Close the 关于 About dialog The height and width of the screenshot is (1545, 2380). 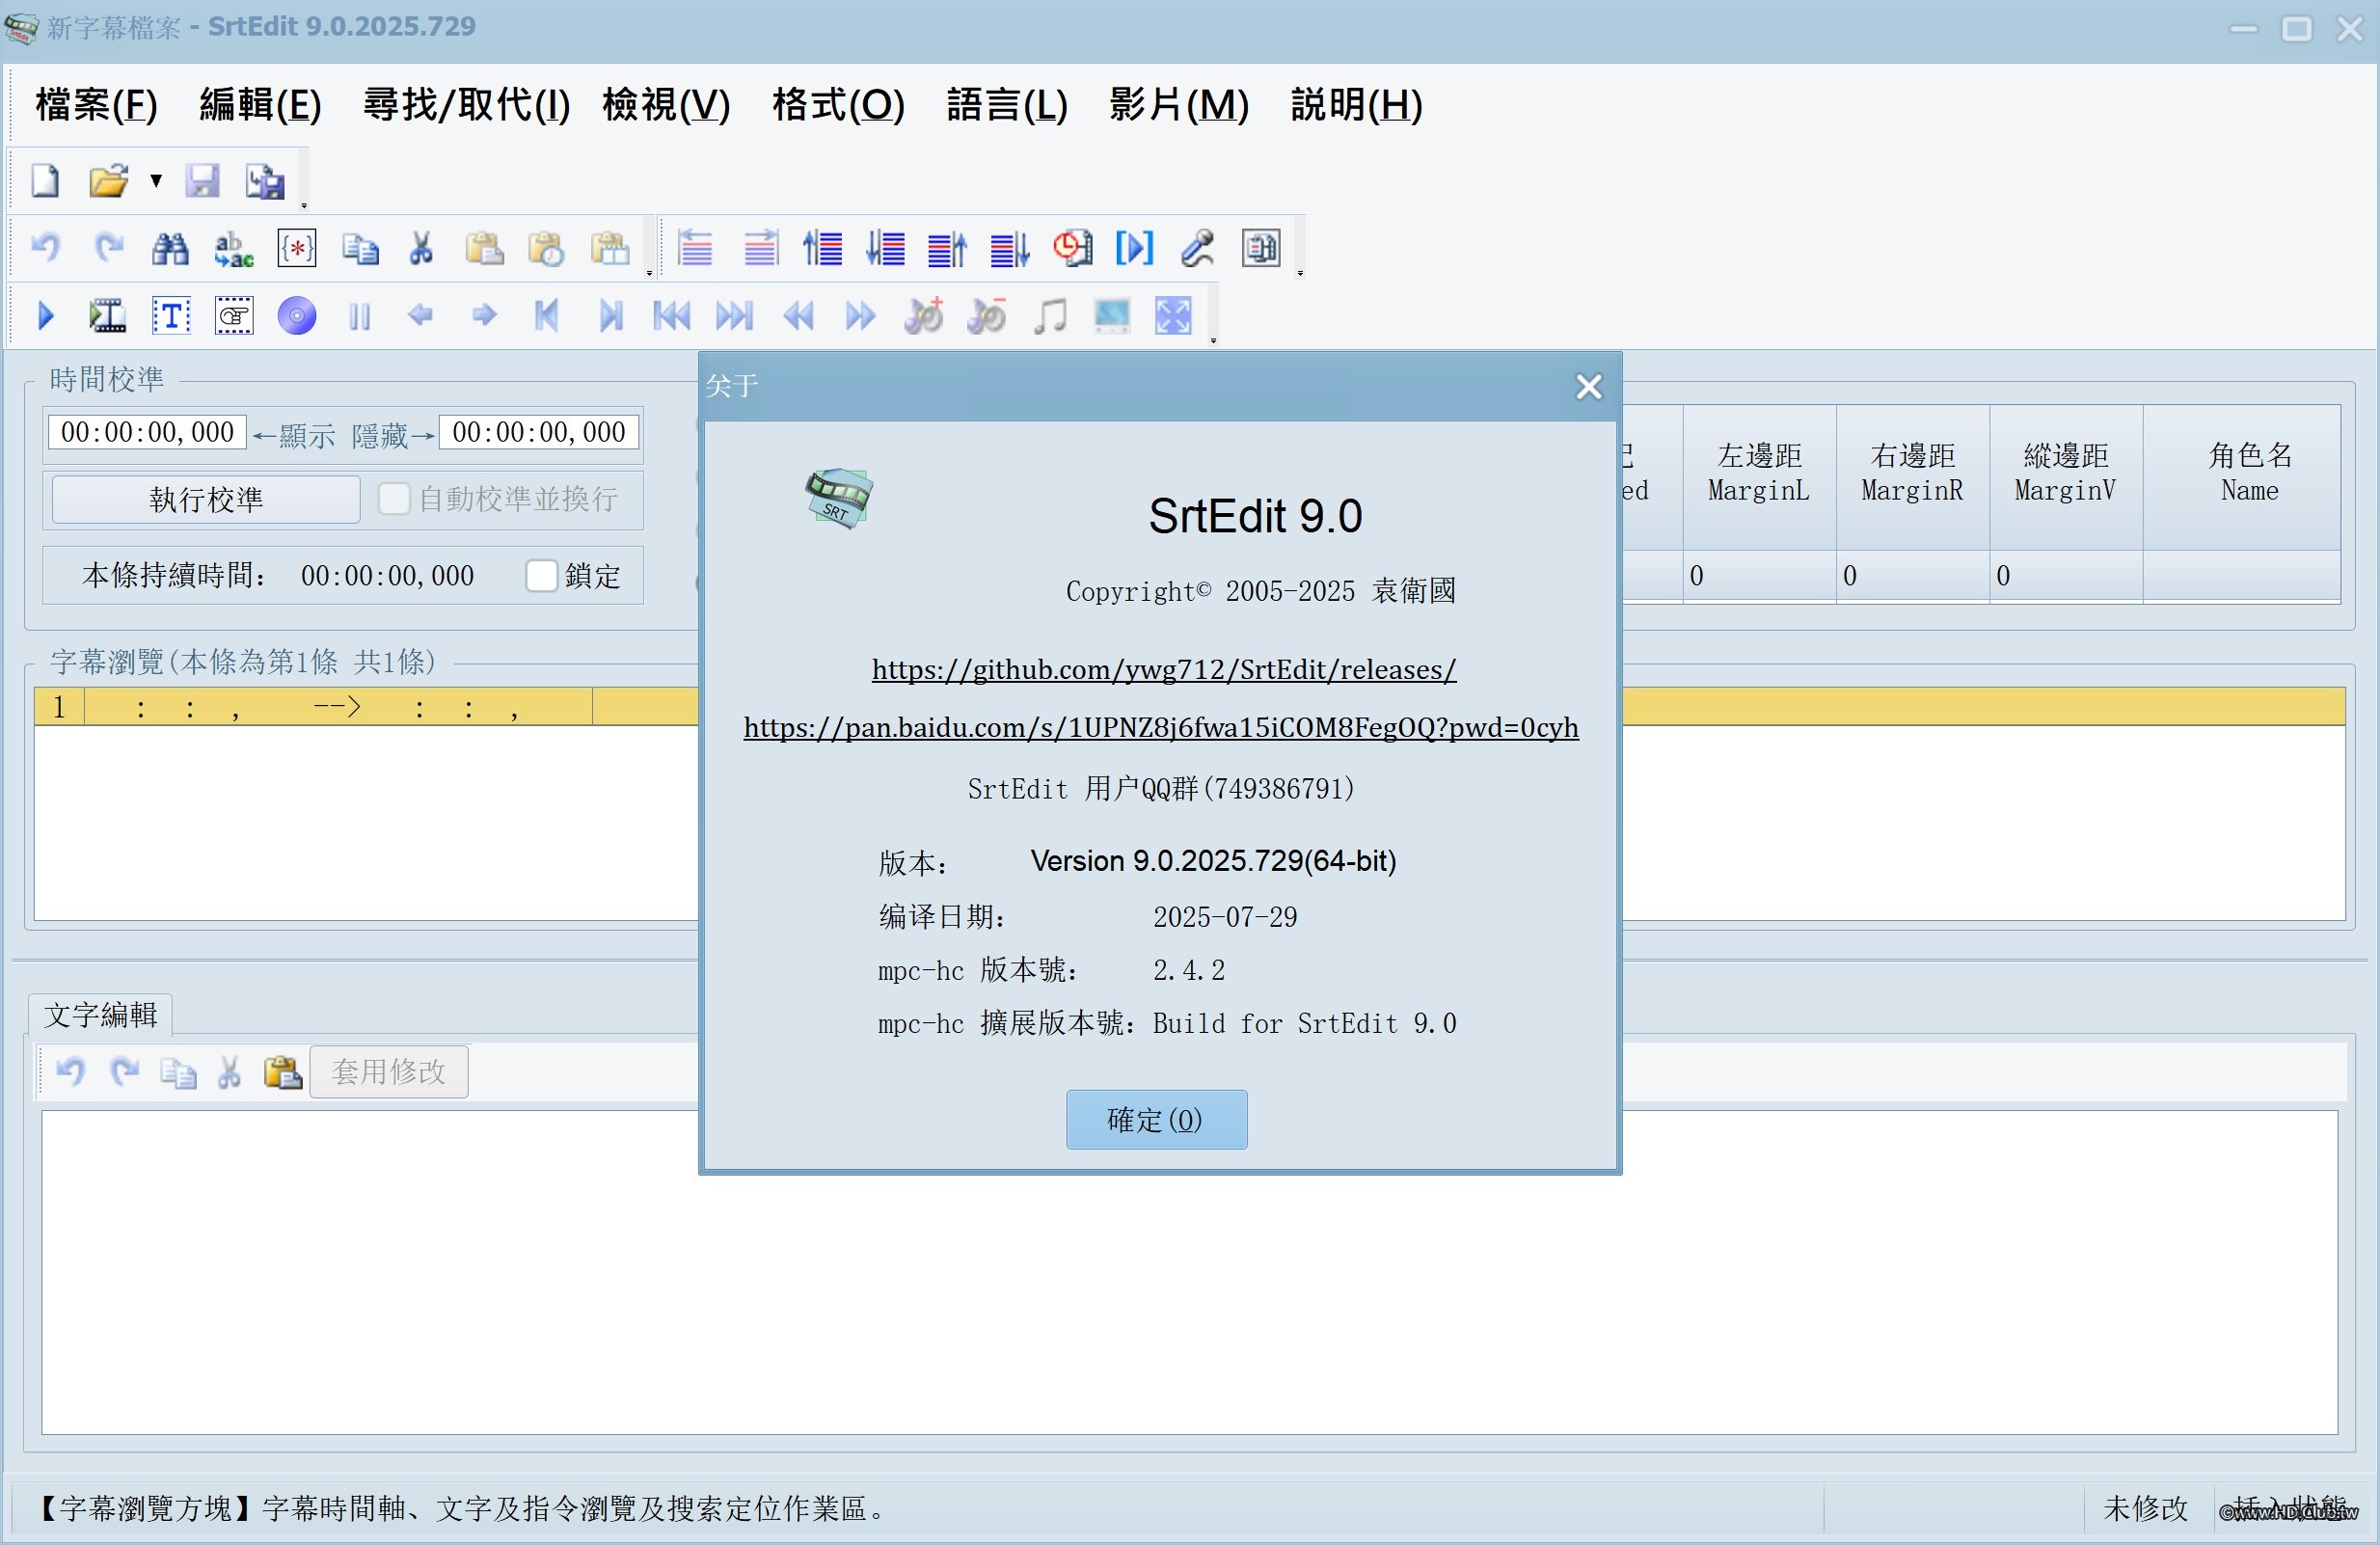click(x=1588, y=386)
